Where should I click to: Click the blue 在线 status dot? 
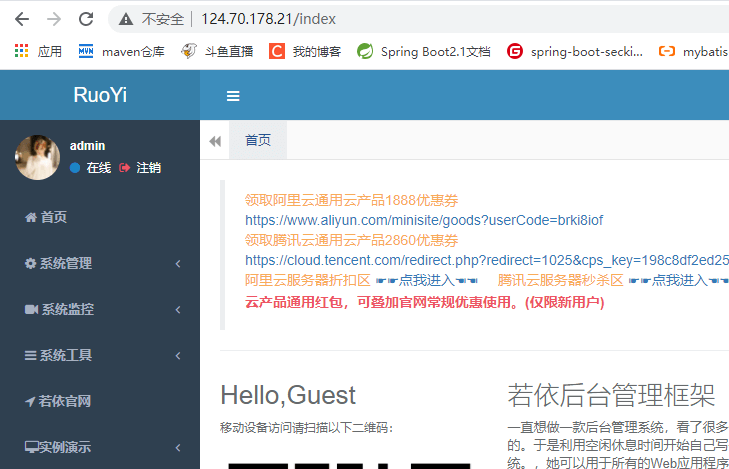click(x=75, y=168)
